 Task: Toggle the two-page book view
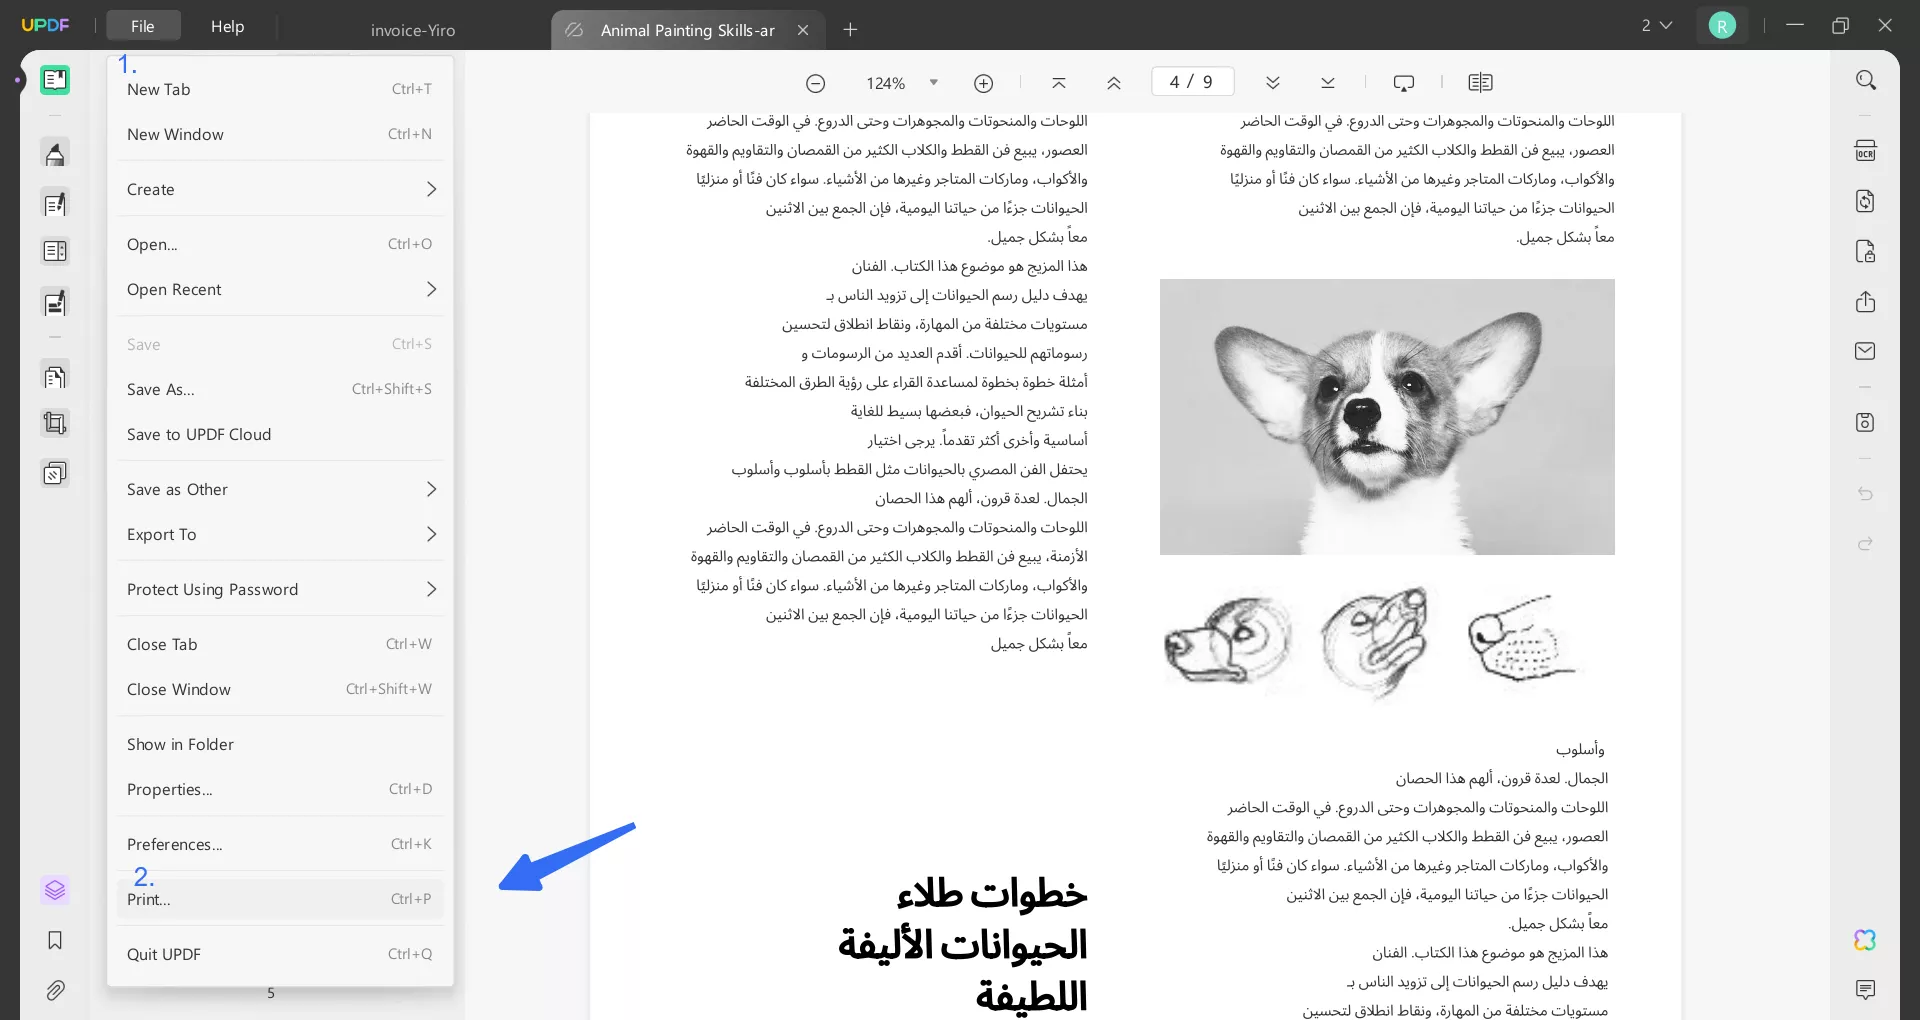coord(1481,82)
